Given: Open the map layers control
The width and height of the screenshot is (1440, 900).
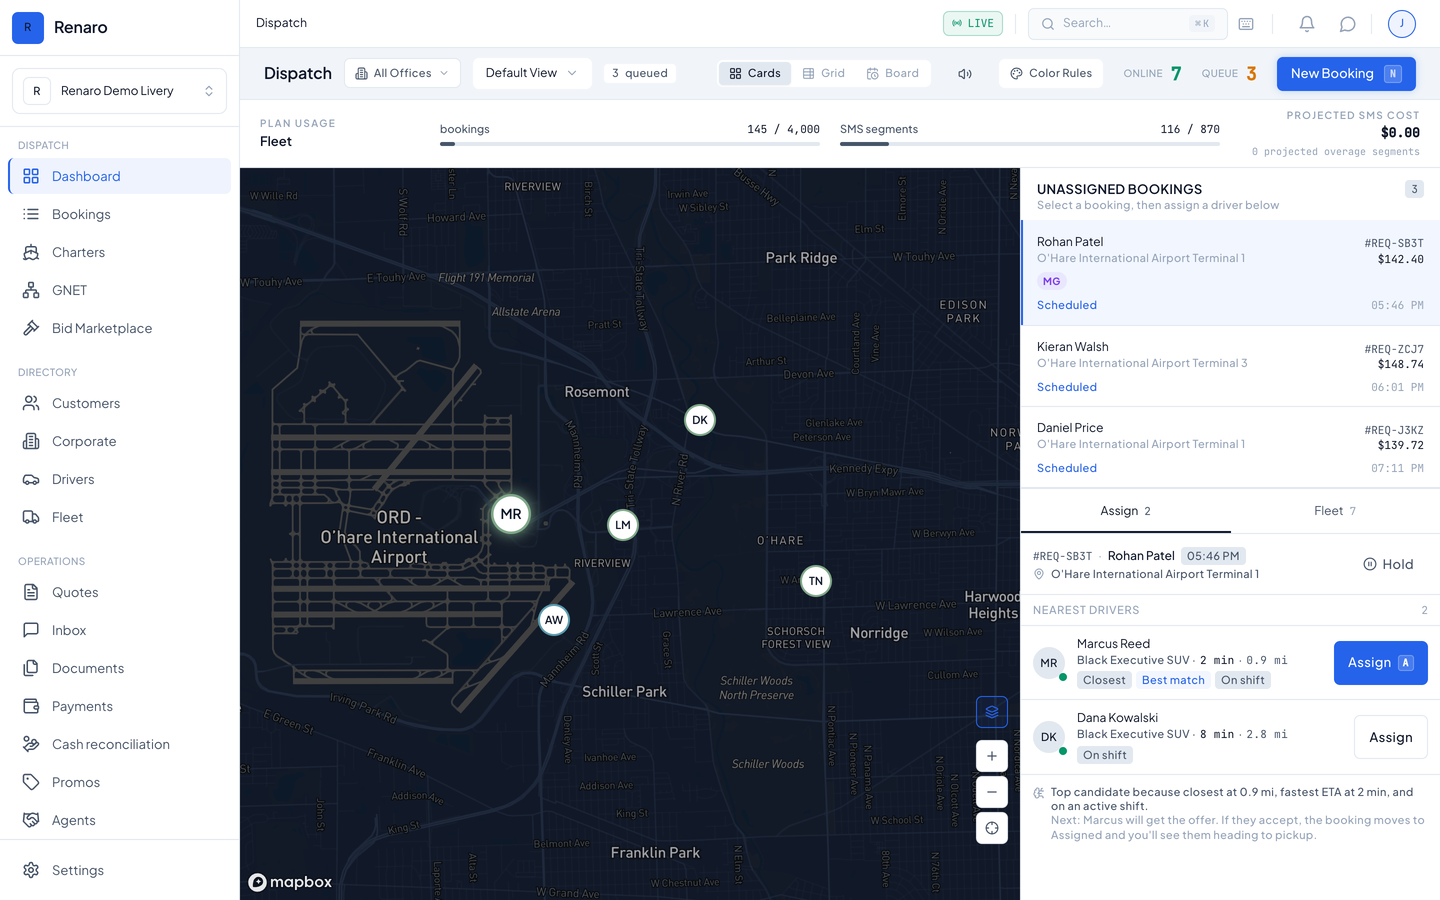Looking at the screenshot, I should [x=992, y=712].
